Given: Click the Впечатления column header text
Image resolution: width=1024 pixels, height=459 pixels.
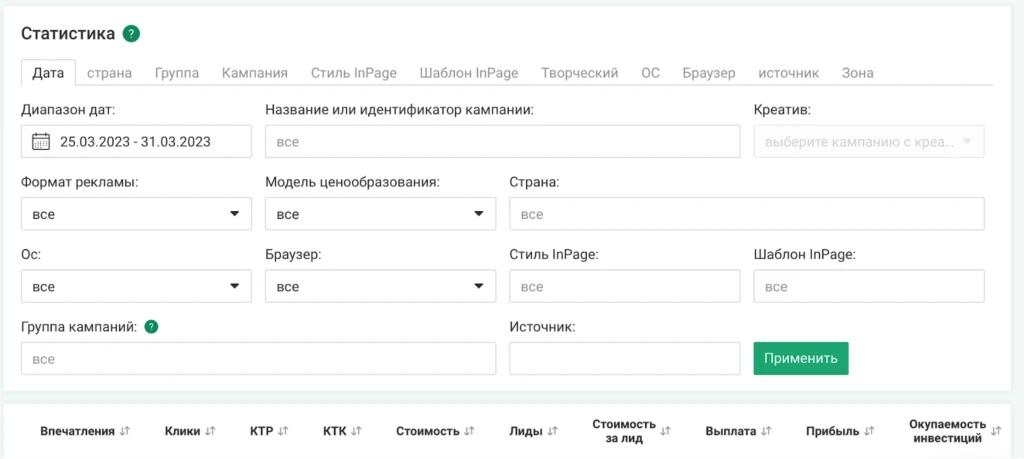Looking at the screenshot, I should click(x=78, y=432).
